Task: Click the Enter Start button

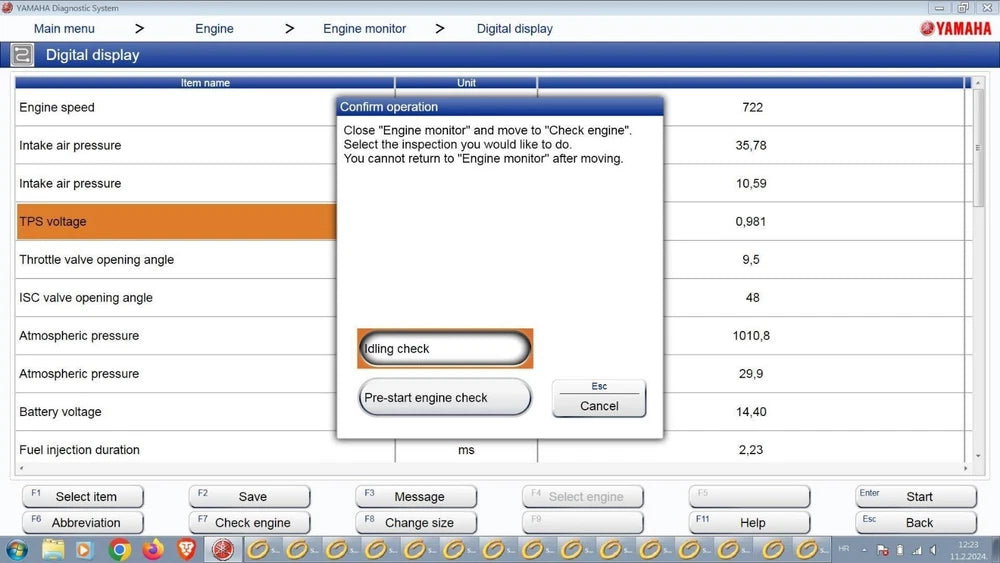Action: tap(916, 496)
